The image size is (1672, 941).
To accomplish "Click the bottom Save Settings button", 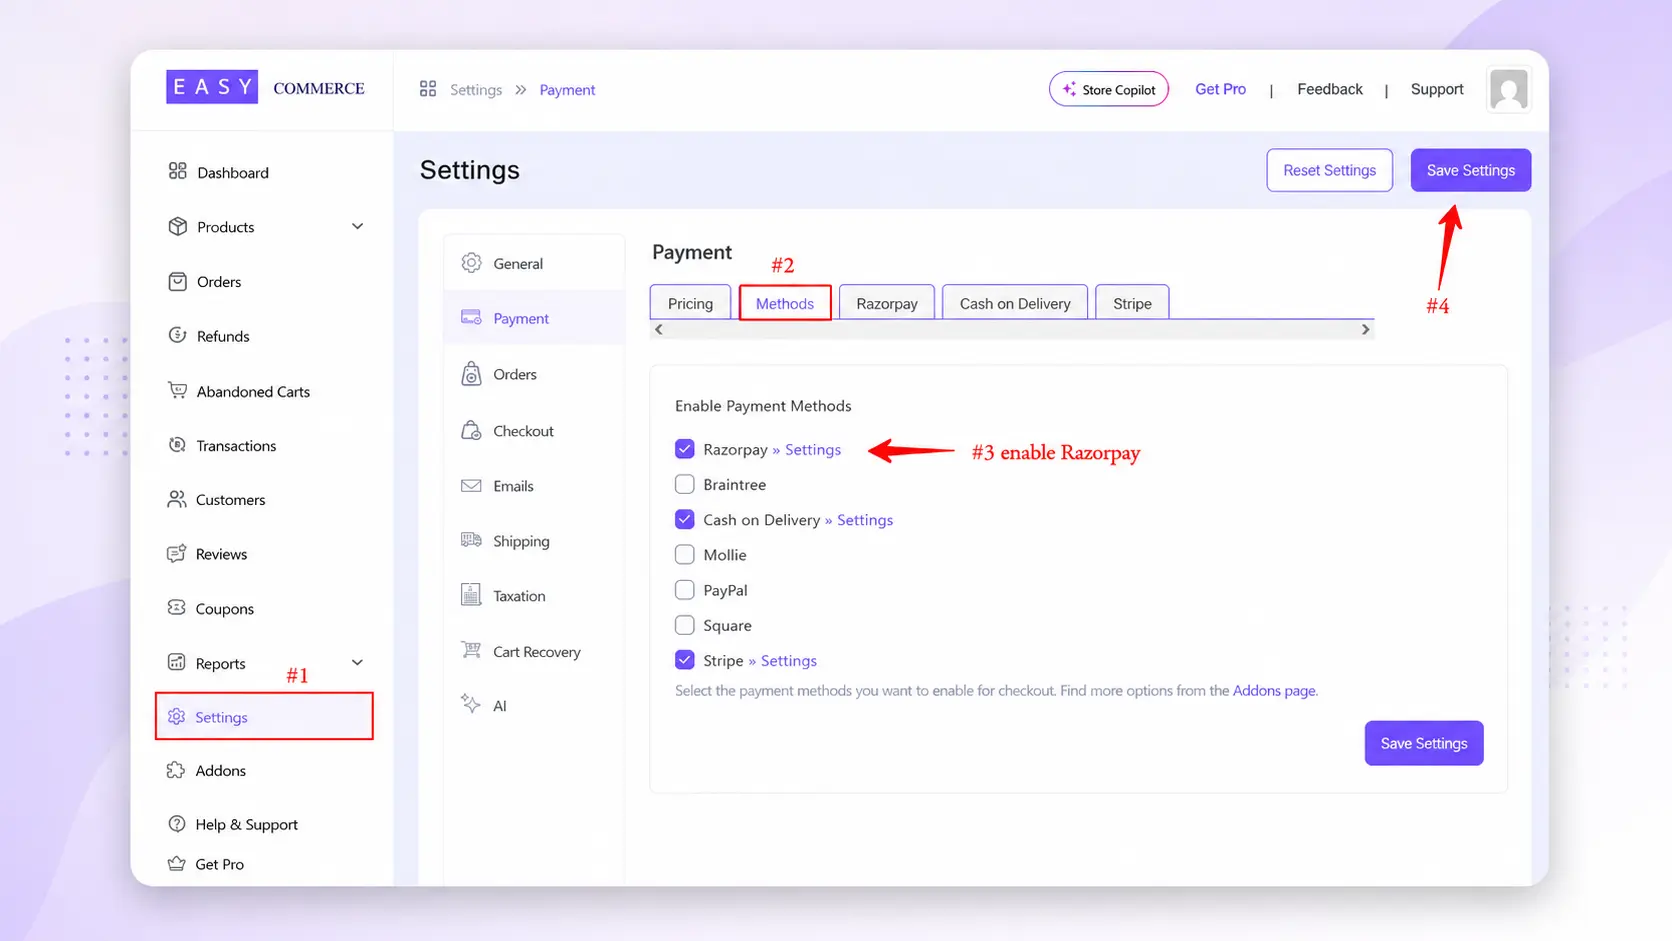I will pos(1424,743).
